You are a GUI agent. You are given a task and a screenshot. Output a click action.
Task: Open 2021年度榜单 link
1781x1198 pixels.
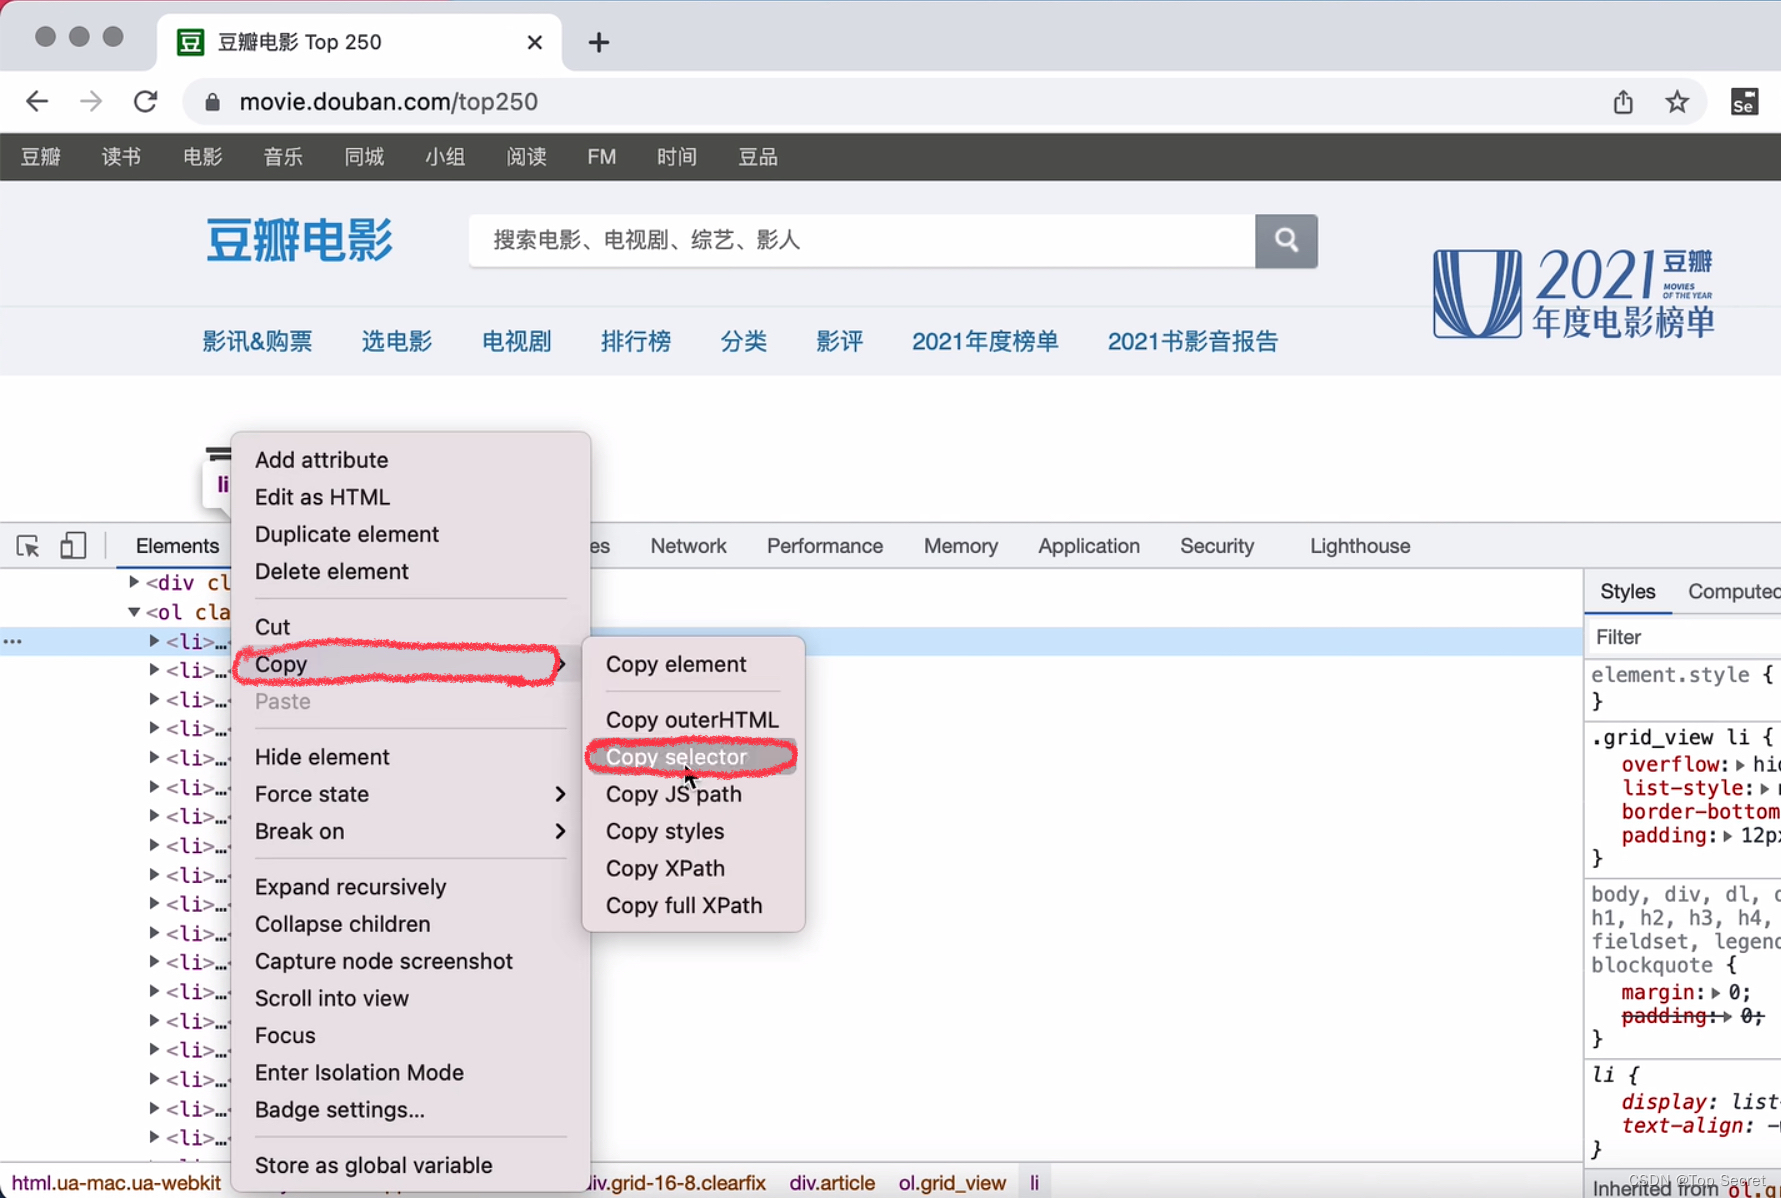tap(985, 341)
